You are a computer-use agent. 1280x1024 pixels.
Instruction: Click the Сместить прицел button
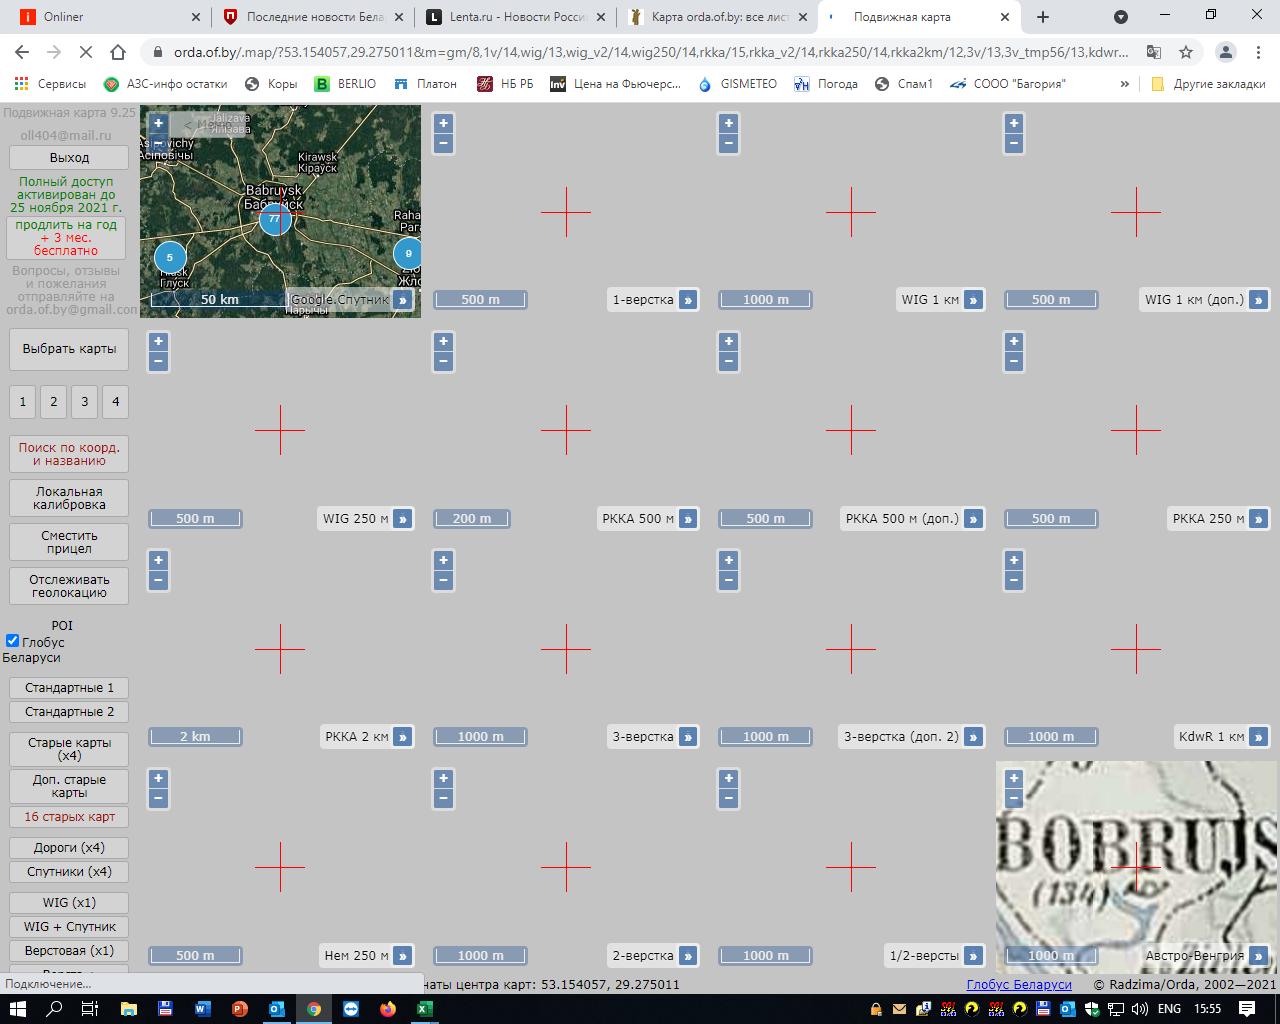[69, 542]
